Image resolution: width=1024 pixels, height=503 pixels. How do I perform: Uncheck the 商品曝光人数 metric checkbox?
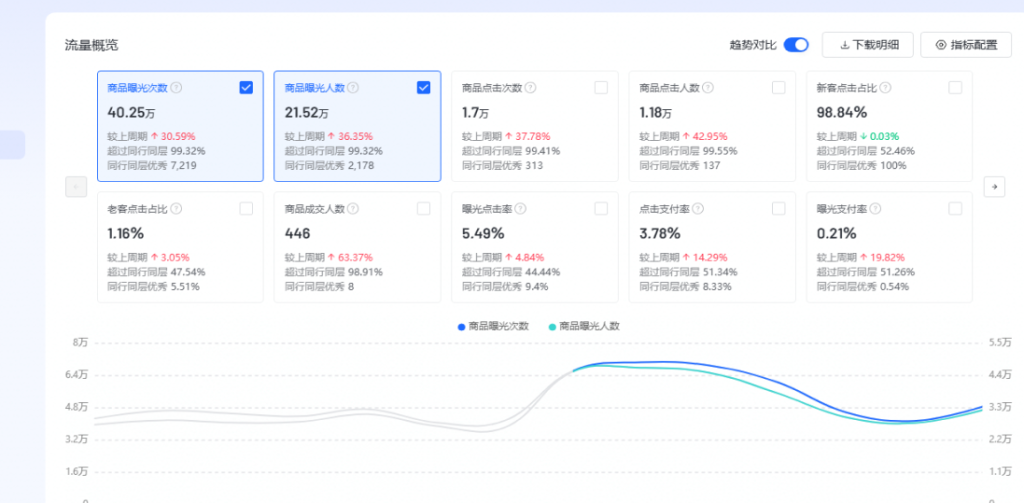tap(423, 88)
